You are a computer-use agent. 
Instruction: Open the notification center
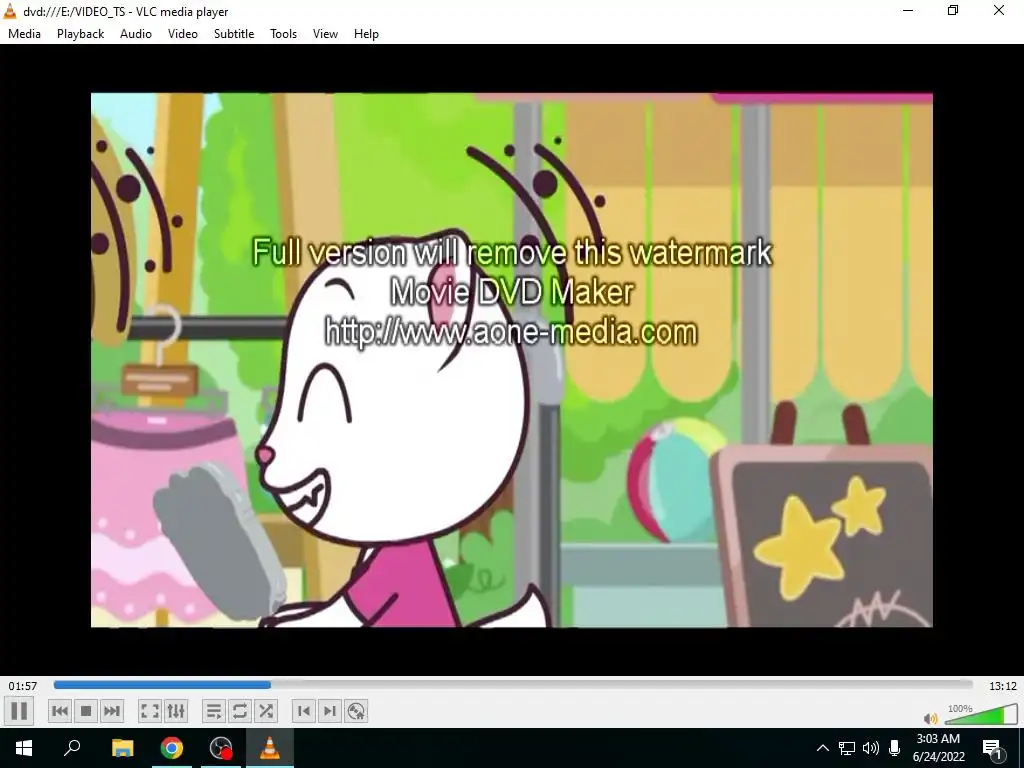point(992,748)
